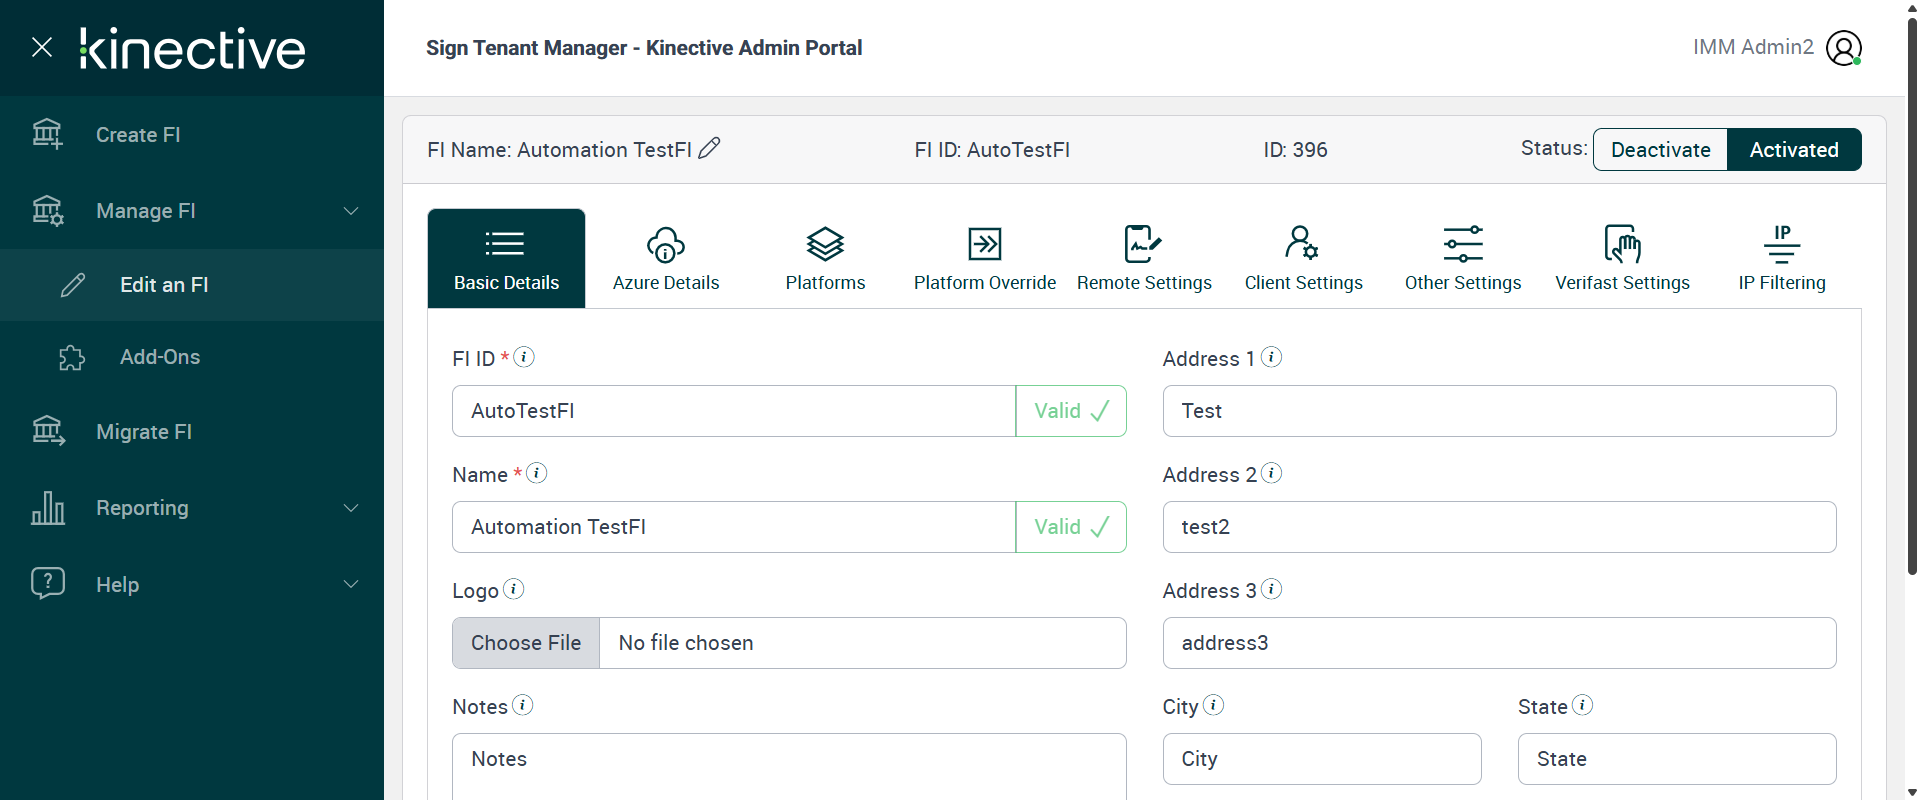1920x800 pixels.
Task: Set status to Deactivate
Action: (x=1660, y=150)
